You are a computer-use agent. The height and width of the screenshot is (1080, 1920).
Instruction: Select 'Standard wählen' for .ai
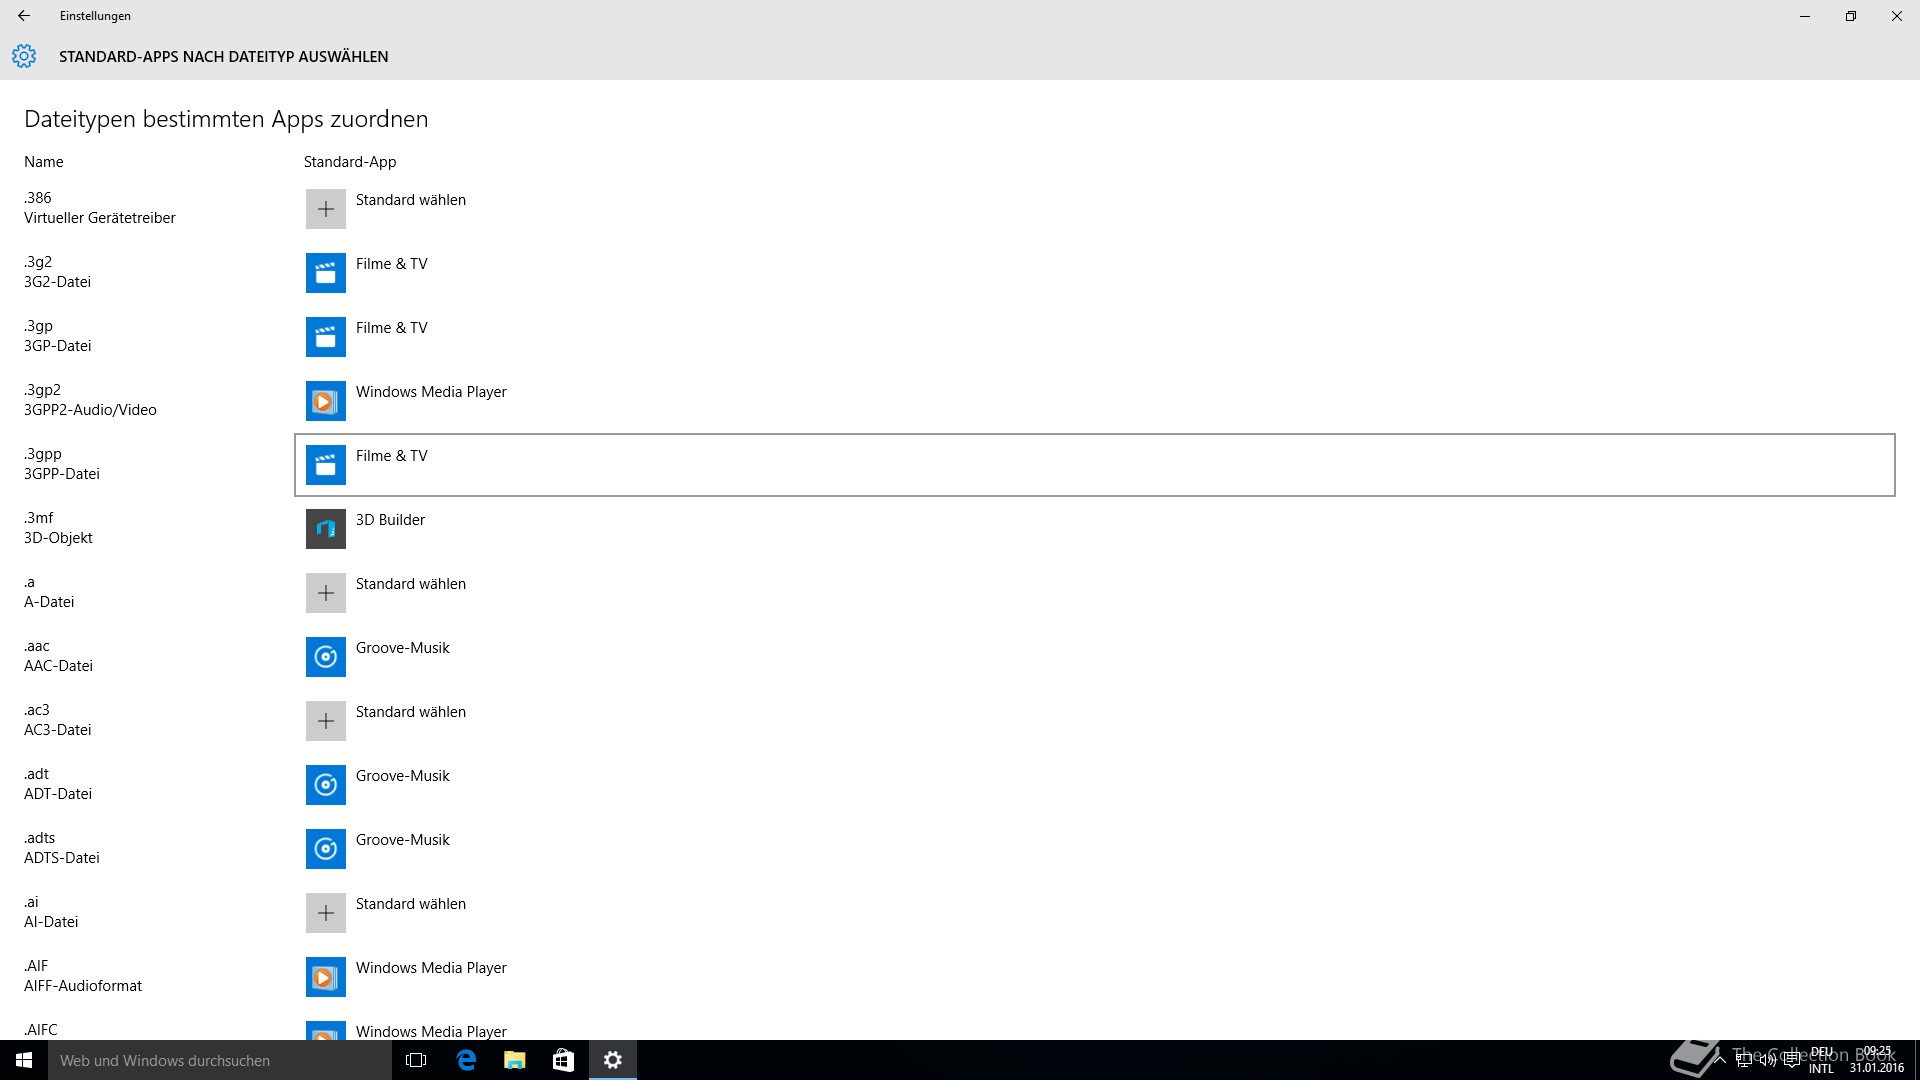click(411, 904)
